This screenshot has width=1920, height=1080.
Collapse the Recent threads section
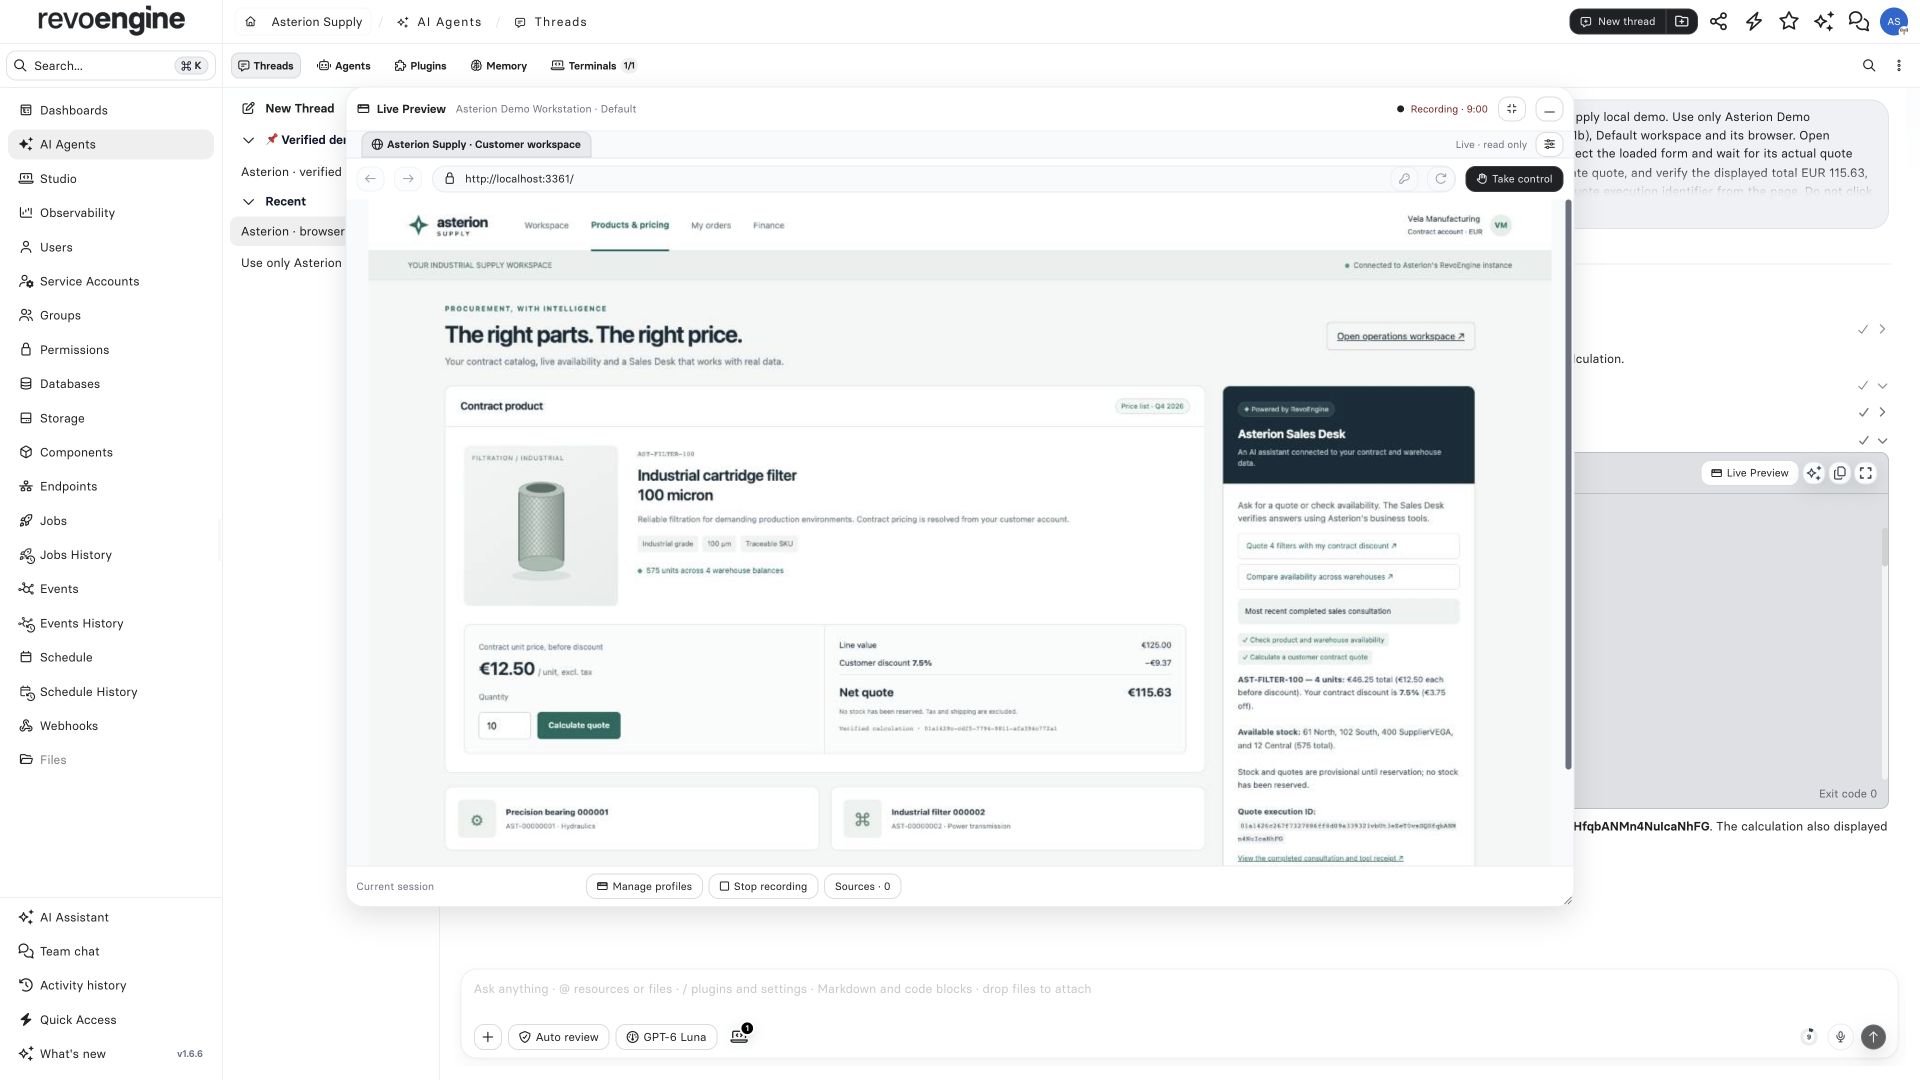coord(249,202)
